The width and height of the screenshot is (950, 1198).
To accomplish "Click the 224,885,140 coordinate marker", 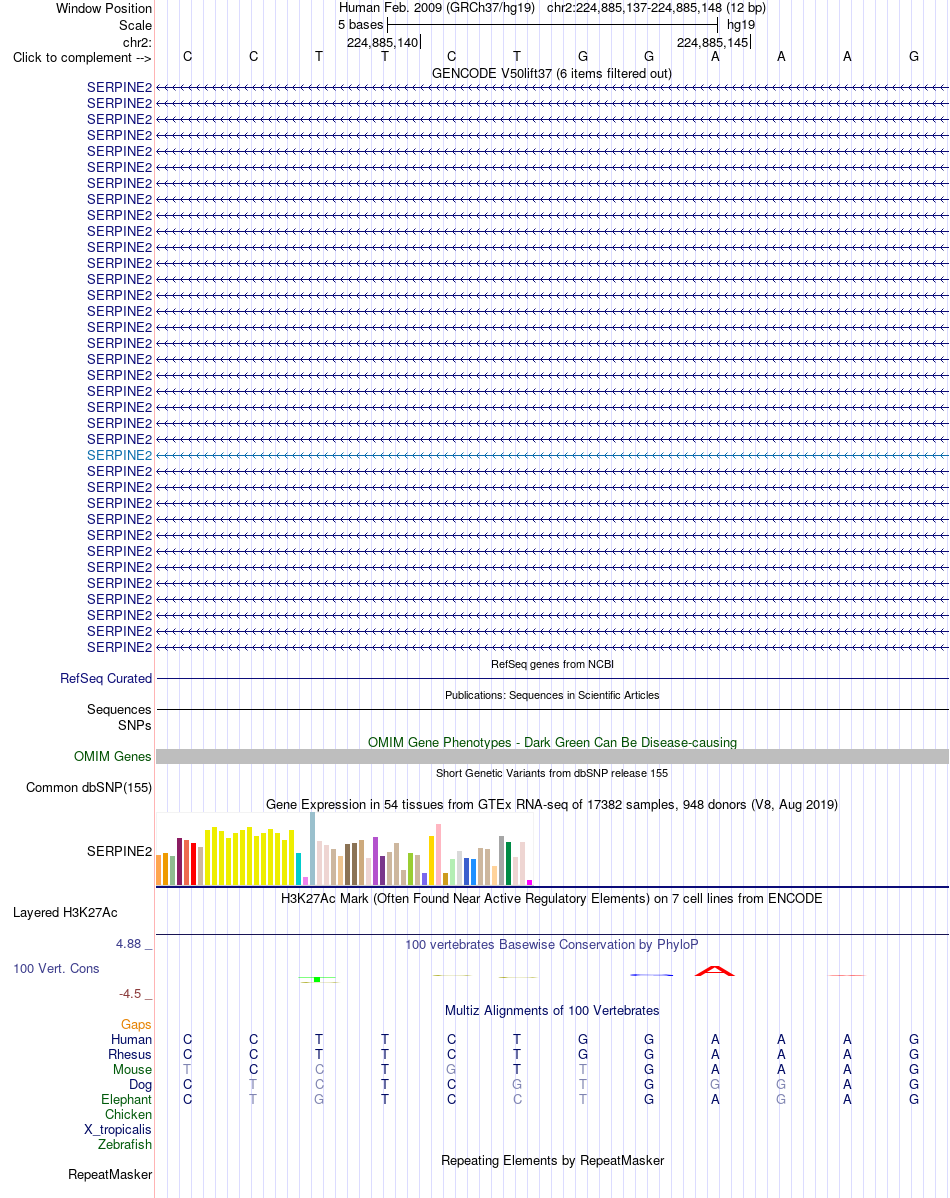I will tap(383, 42).
